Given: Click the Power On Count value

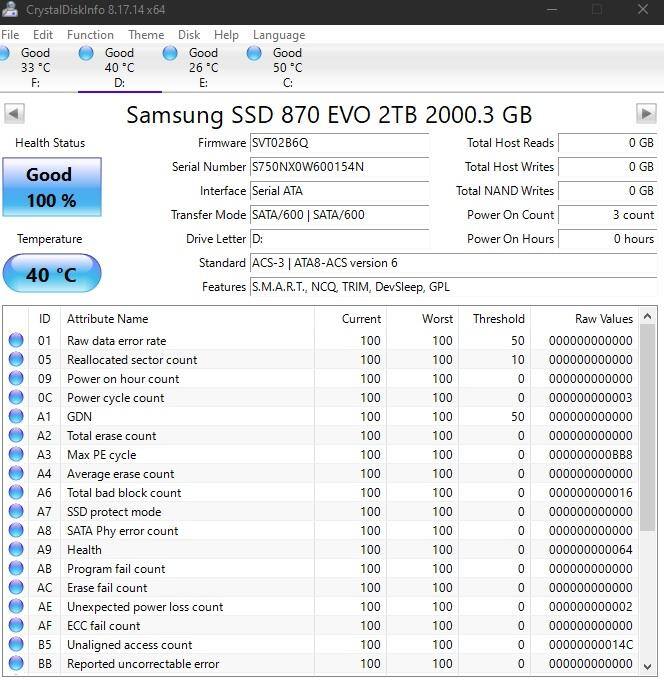Looking at the screenshot, I should 607,215.
